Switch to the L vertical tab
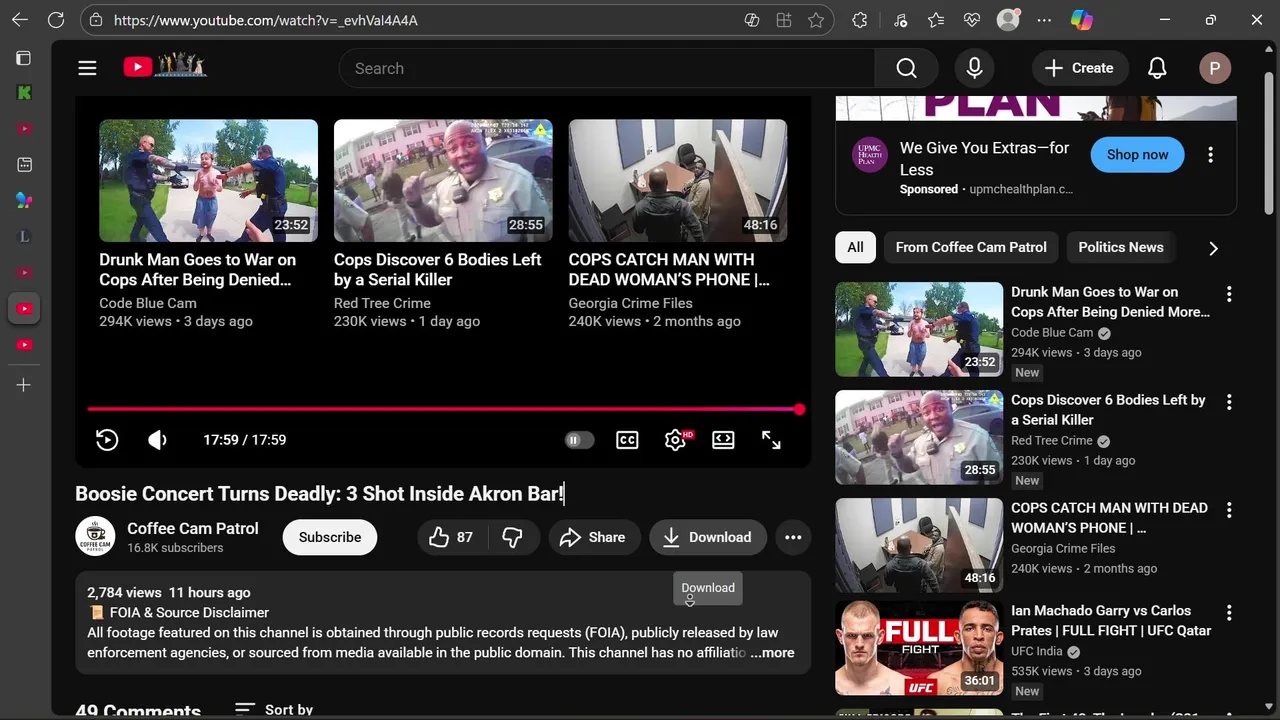1280x720 pixels. tap(24, 237)
